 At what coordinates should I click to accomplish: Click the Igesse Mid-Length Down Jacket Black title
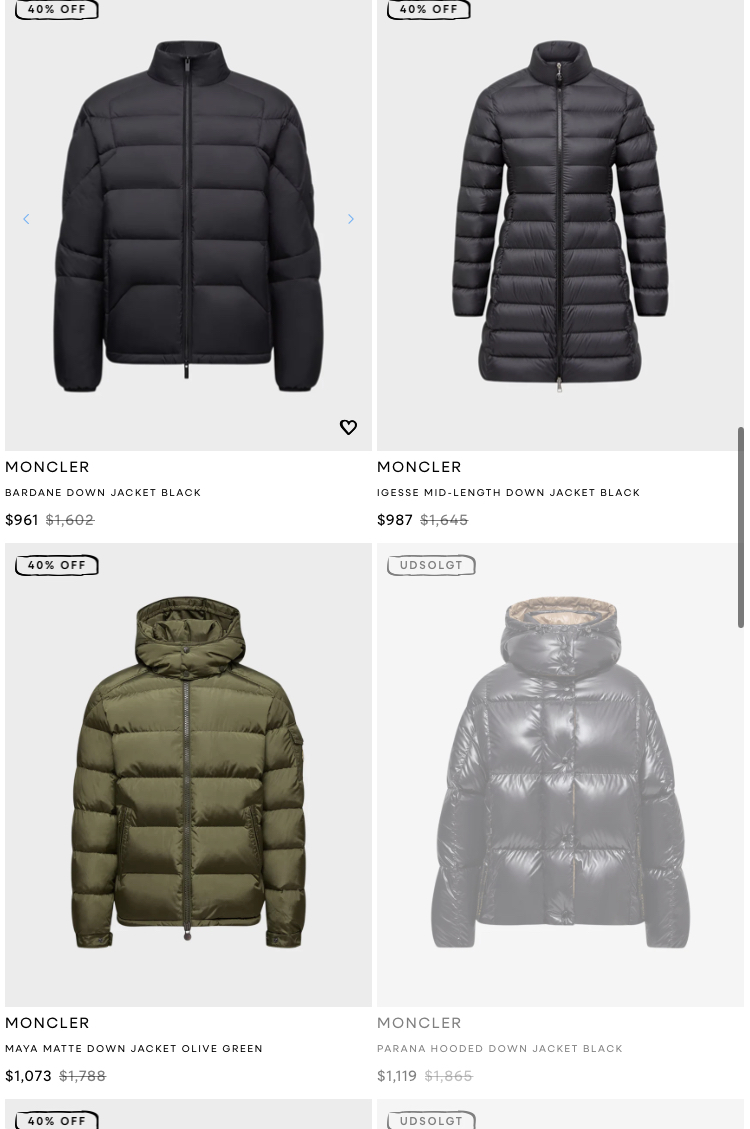click(x=508, y=492)
